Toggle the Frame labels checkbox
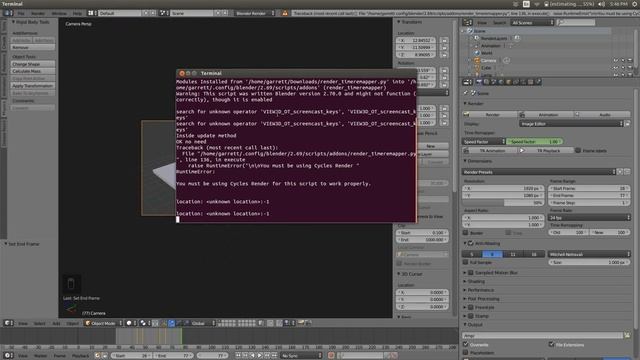 coord(578,151)
